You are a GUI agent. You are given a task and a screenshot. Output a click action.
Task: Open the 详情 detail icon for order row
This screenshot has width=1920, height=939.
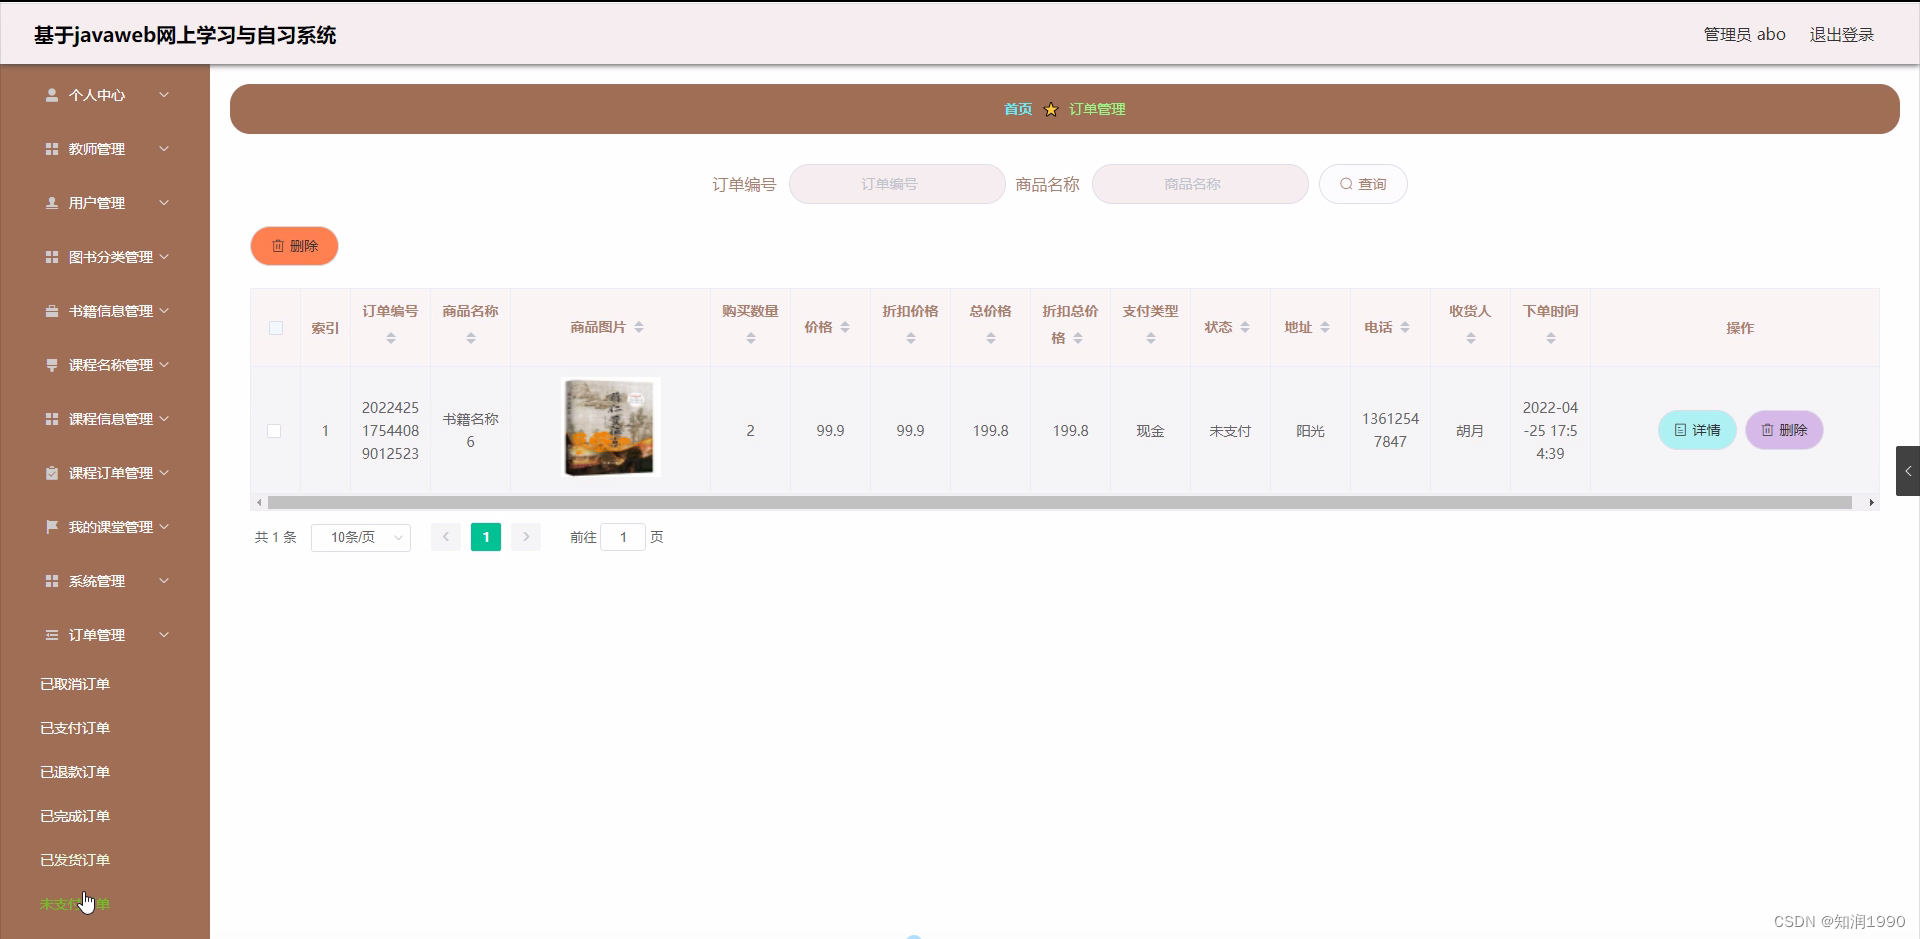click(x=1682, y=430)
